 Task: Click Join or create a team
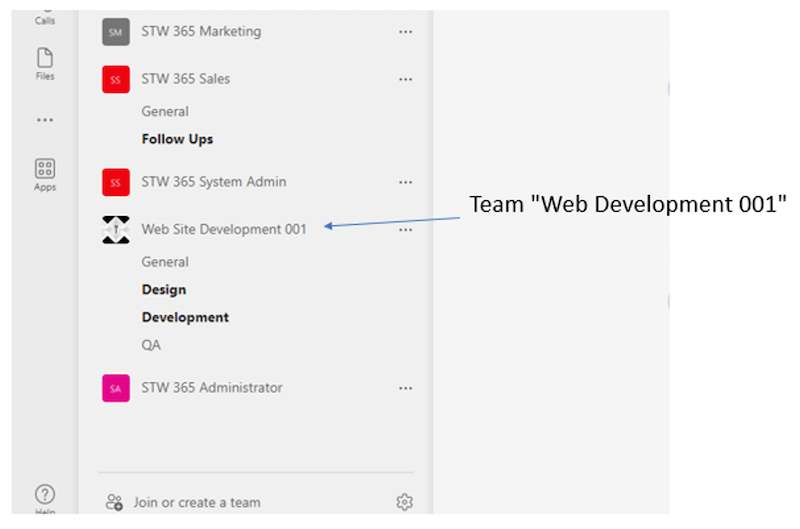tap(197, 502)
